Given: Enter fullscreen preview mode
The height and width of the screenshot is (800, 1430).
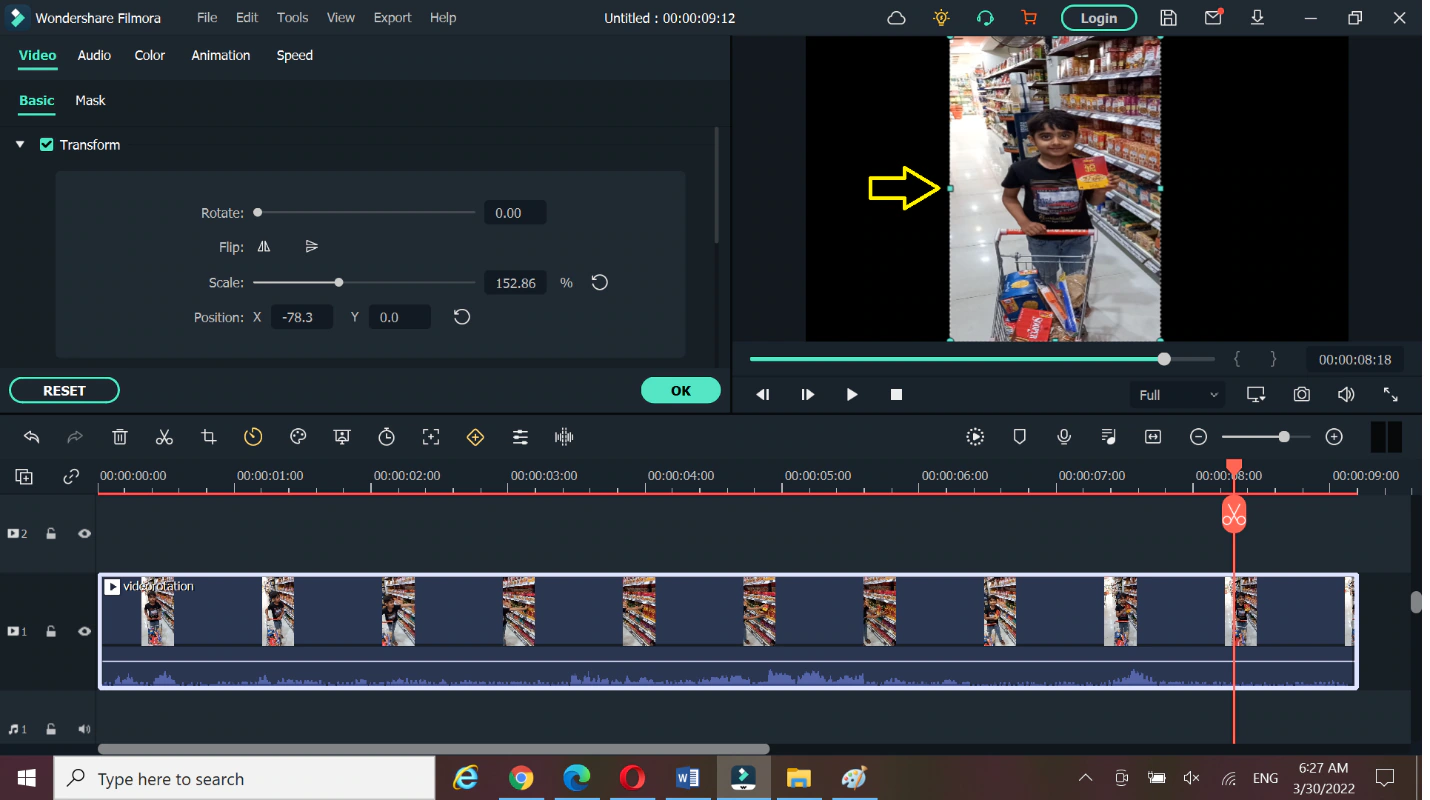Looking at the screenshot, I should coord(1390,395).
